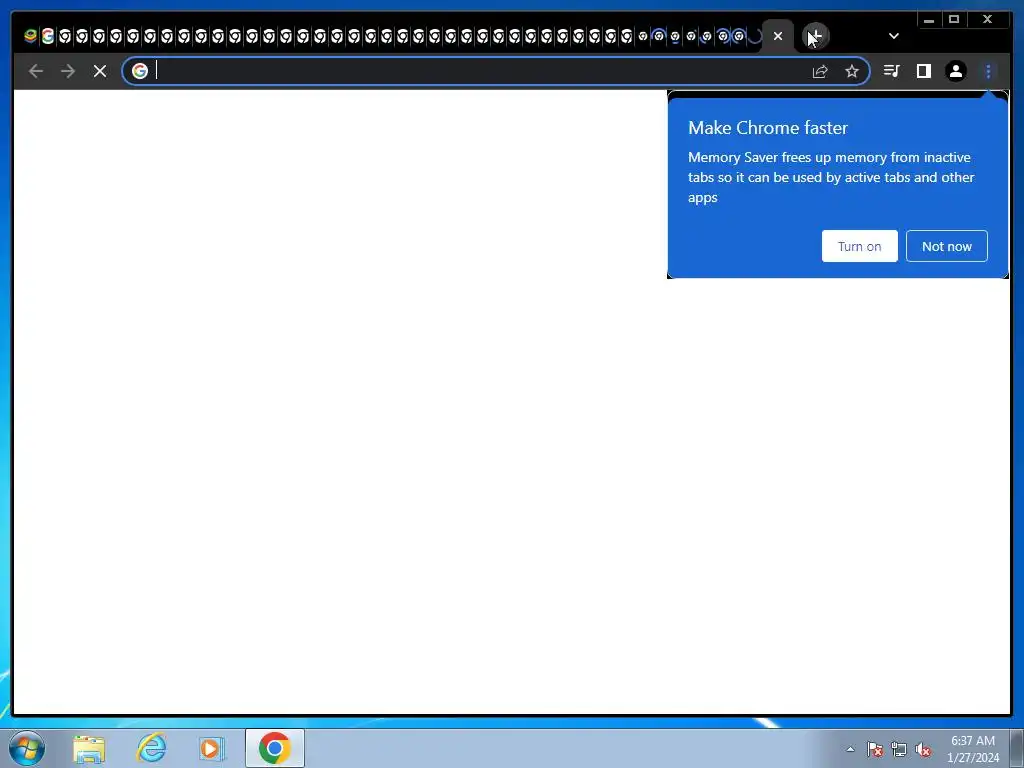The height and width of the screenshot is (768, 1024).
Task: Click the muted volume tray icon
Action: [923, 749]
